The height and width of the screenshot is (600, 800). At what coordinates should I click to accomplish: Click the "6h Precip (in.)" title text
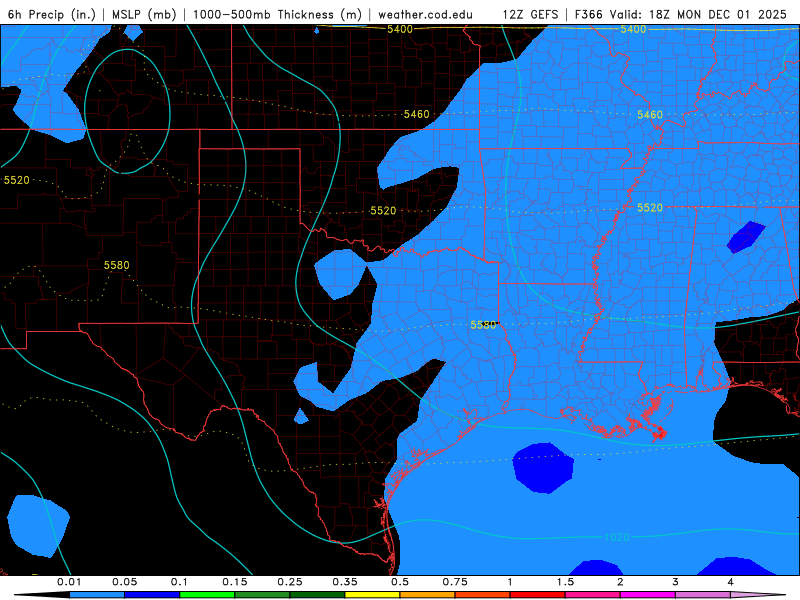click(52, 14)
